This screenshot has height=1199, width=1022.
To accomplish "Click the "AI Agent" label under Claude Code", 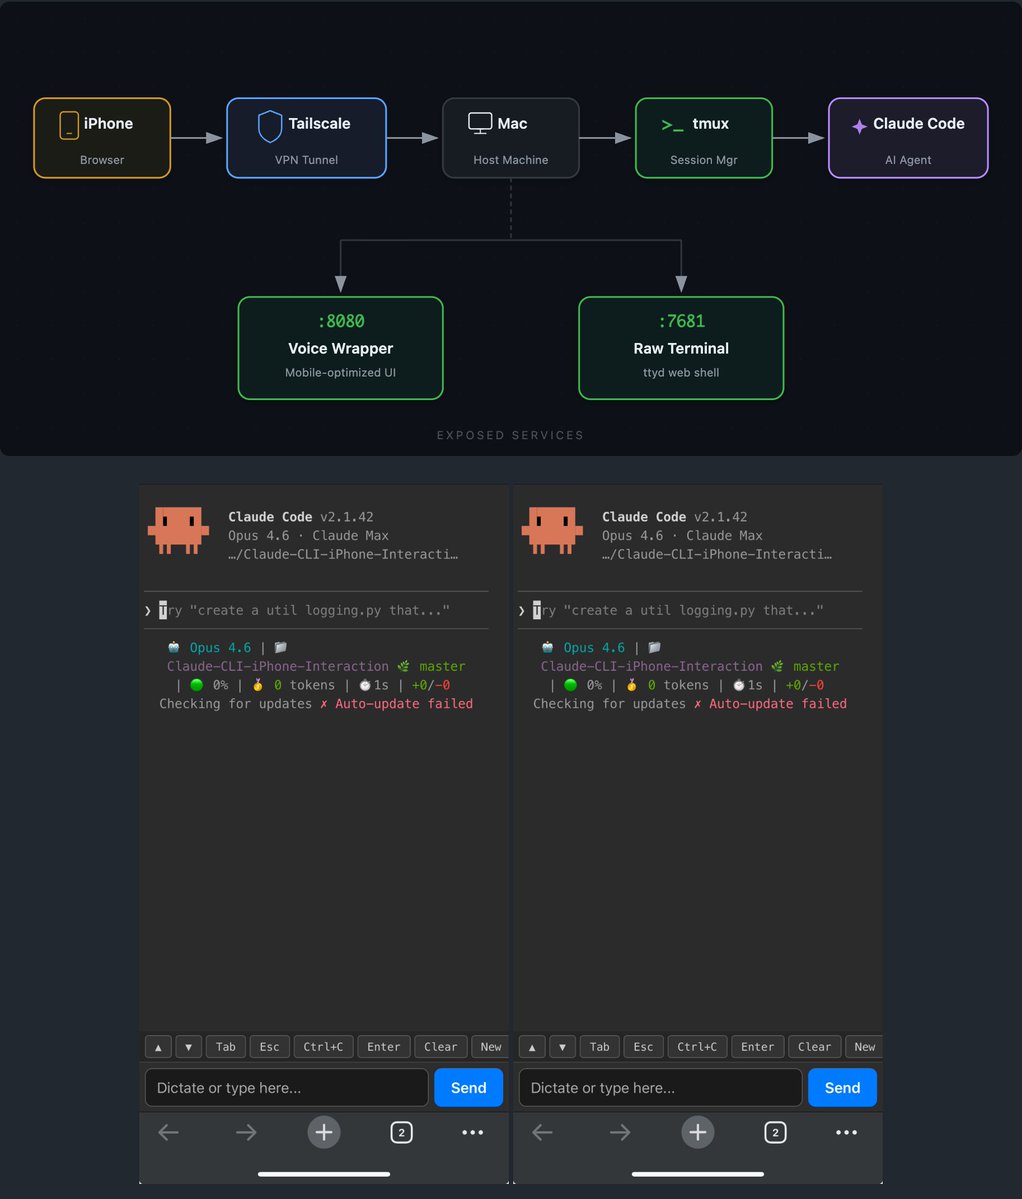I will pyautogui.click(x=908, y=160).
